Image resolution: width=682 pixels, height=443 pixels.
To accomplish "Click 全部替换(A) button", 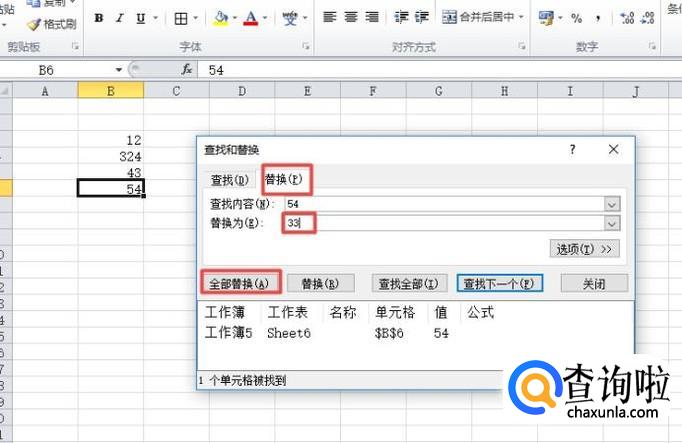I will point(239,283).
